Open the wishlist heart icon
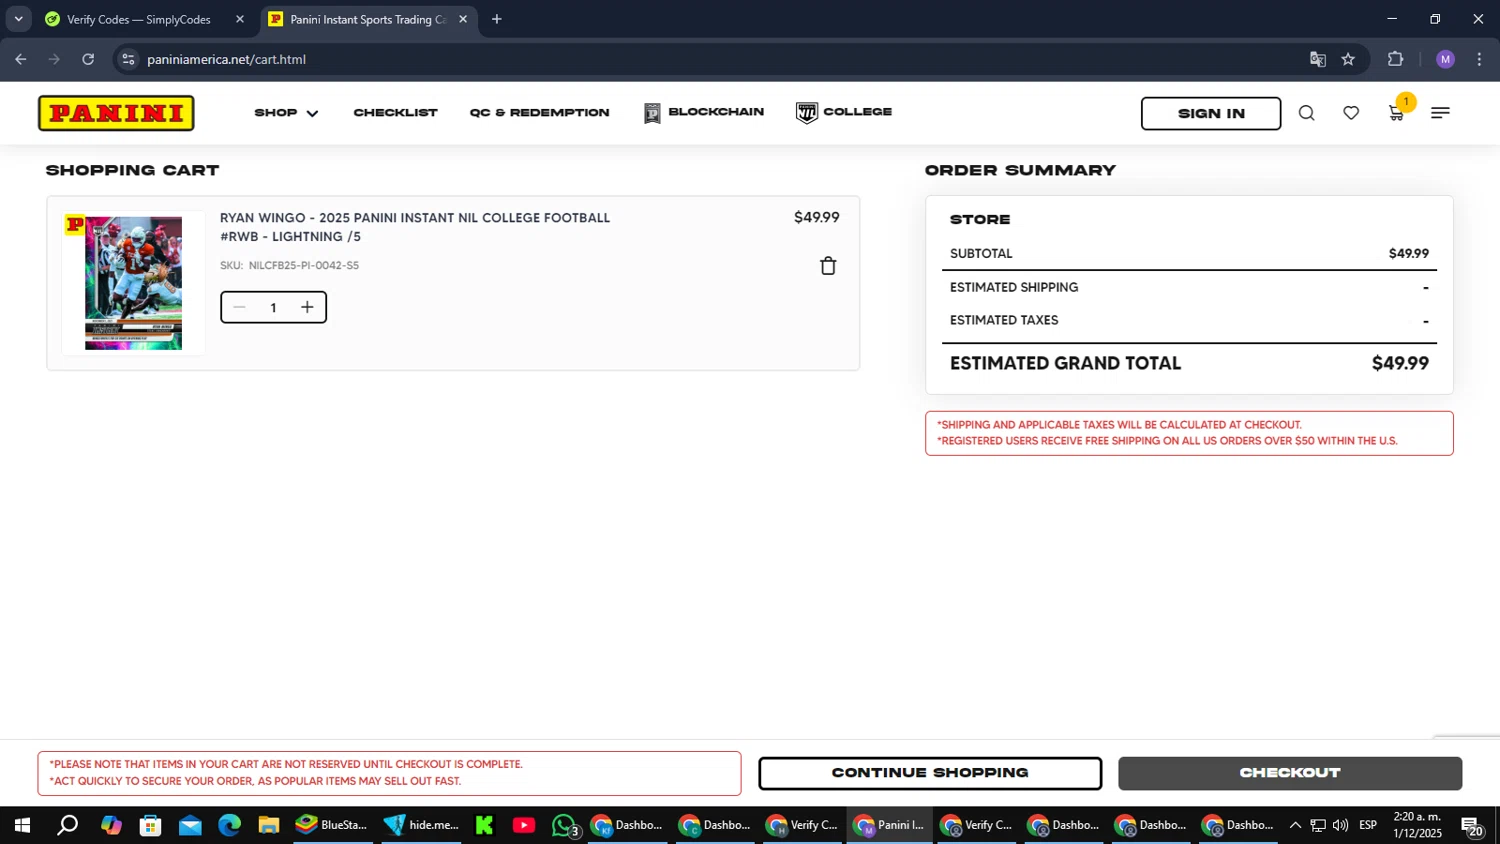1500x844 pixels. (1351, 113)
